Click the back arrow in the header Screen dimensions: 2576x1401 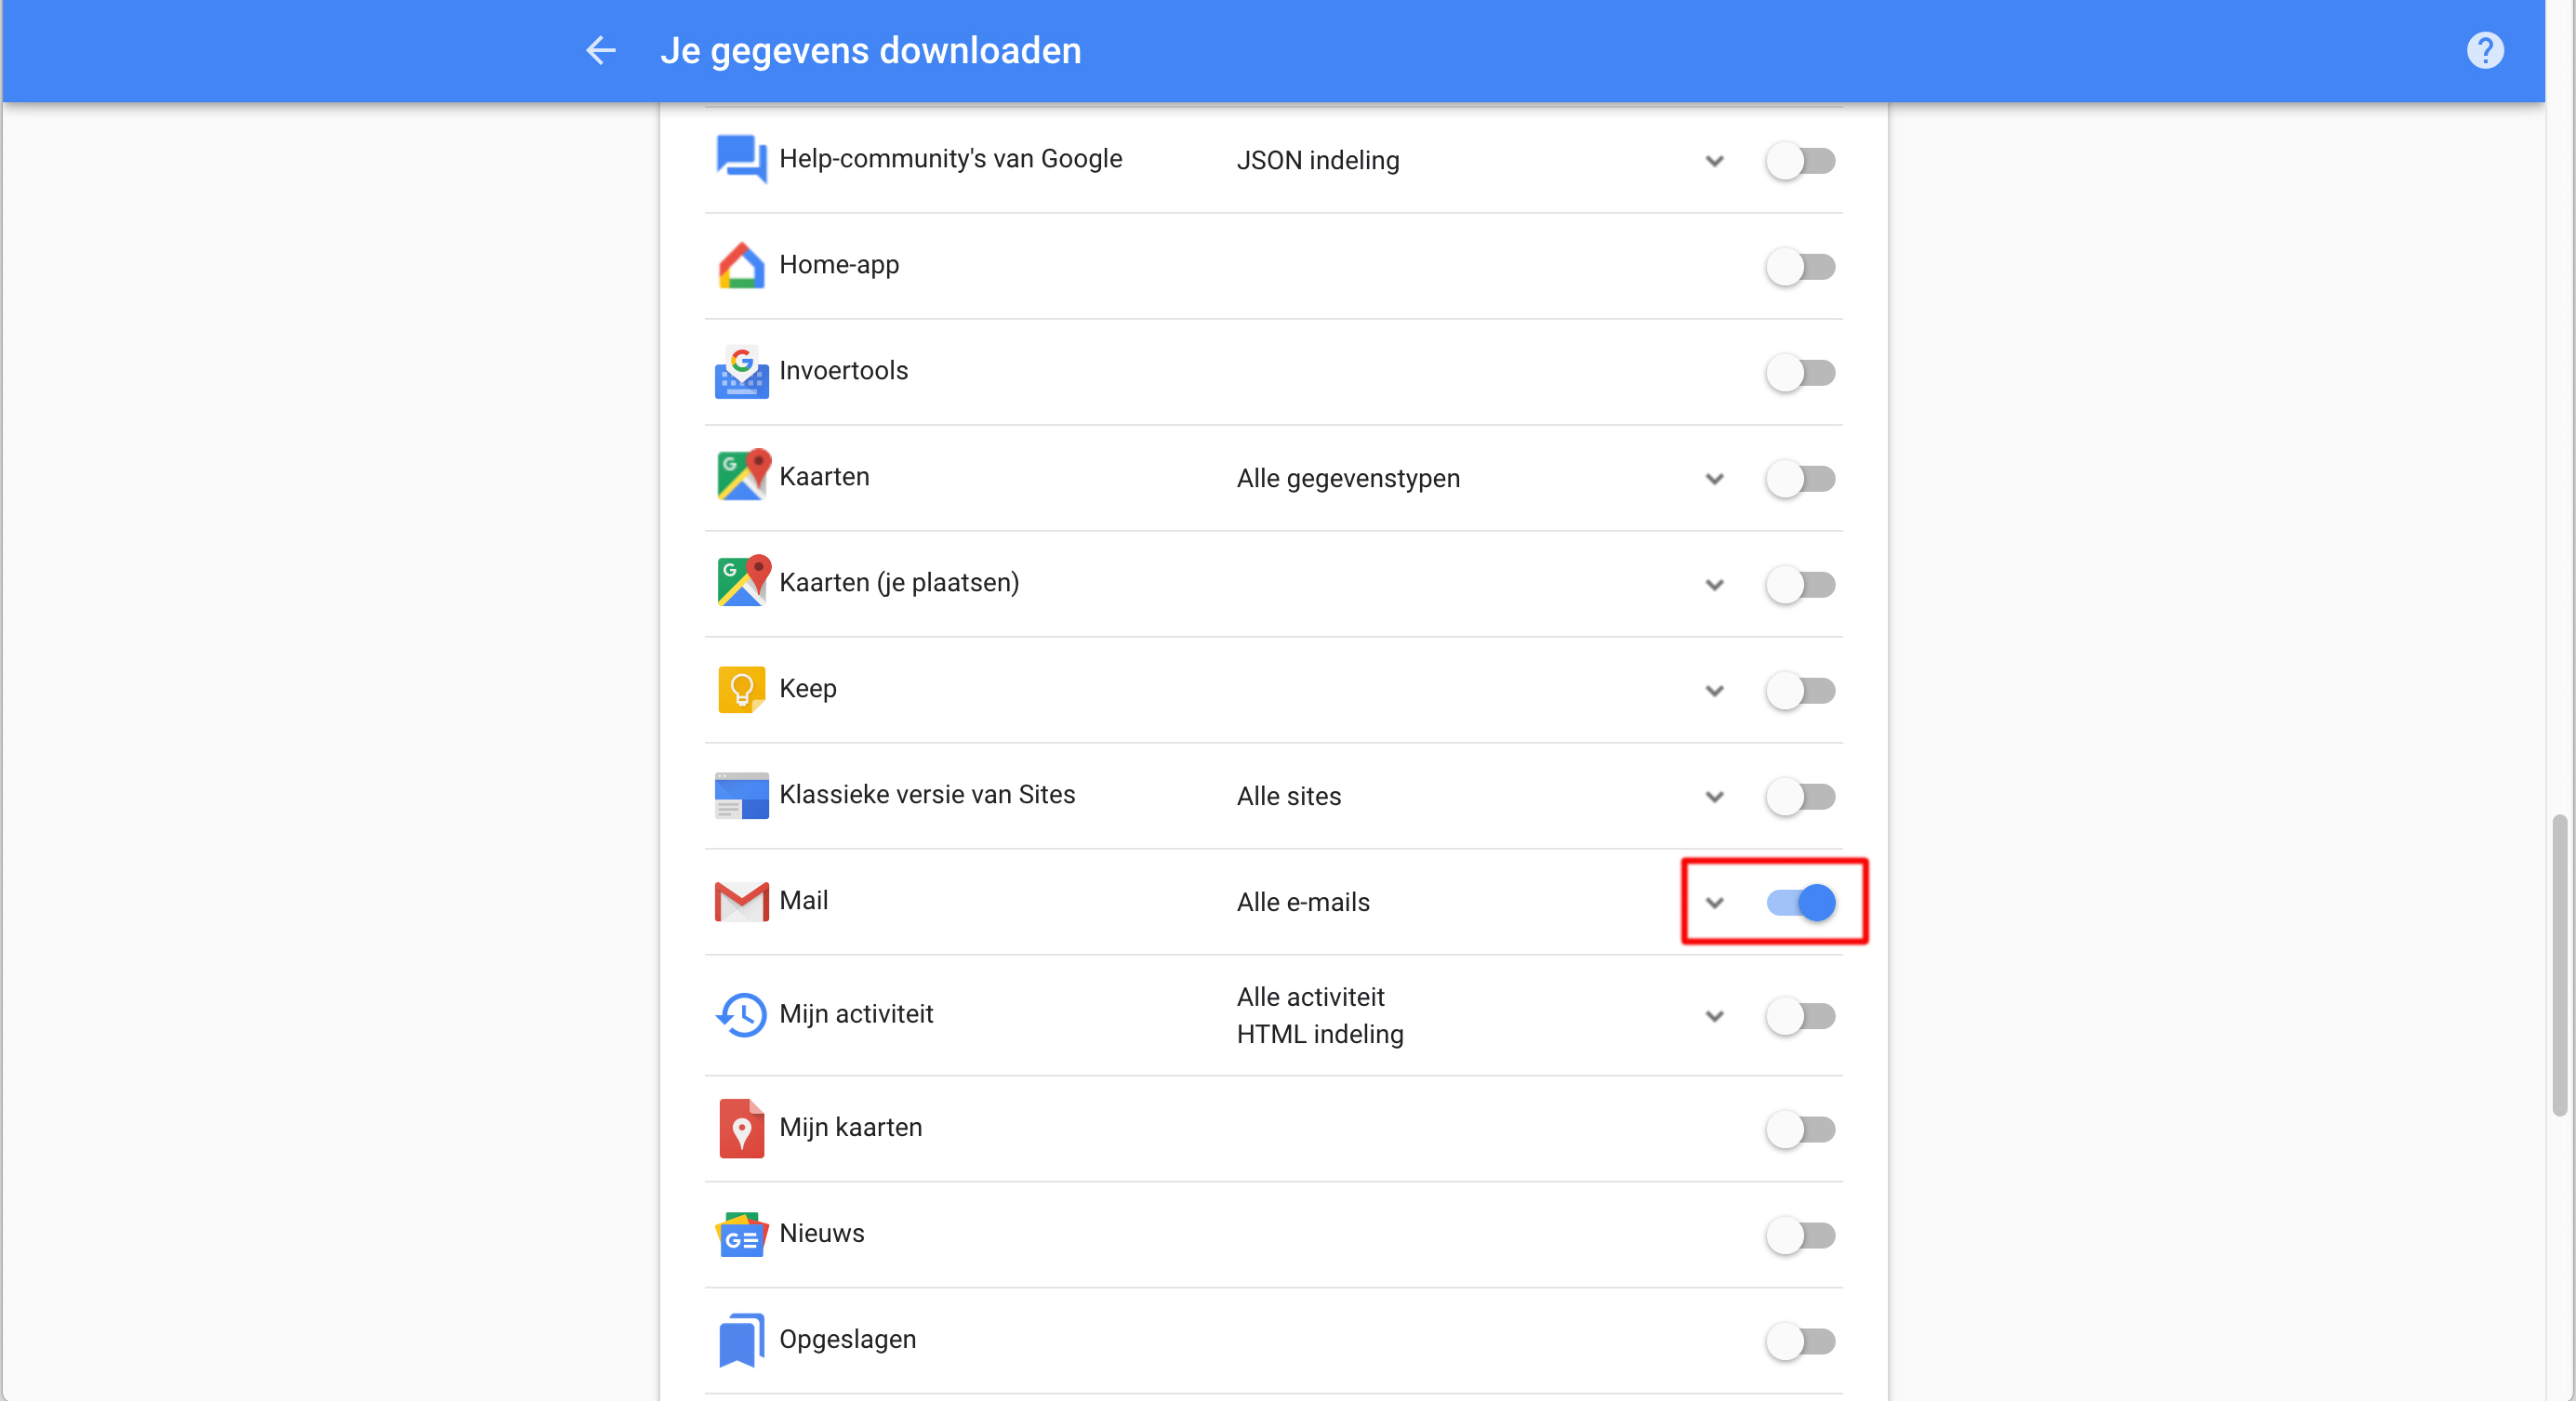pos(600,50)
